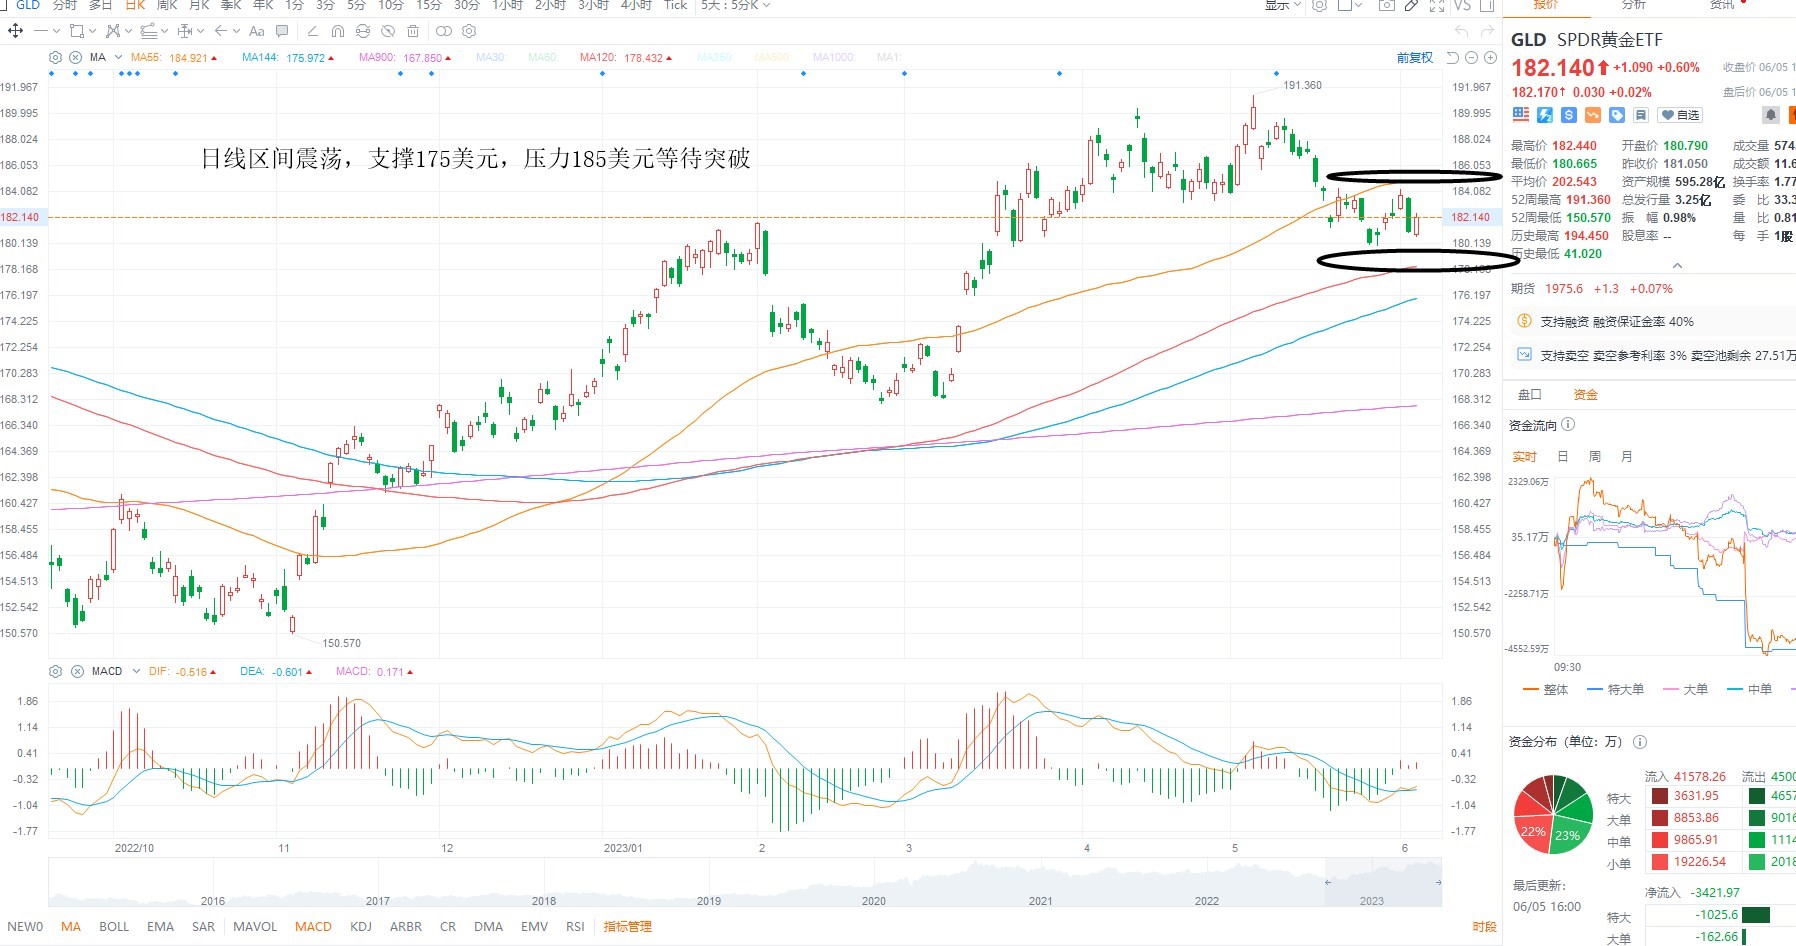Collapse the quote details panel chevron

click(x=1677, y=266)
